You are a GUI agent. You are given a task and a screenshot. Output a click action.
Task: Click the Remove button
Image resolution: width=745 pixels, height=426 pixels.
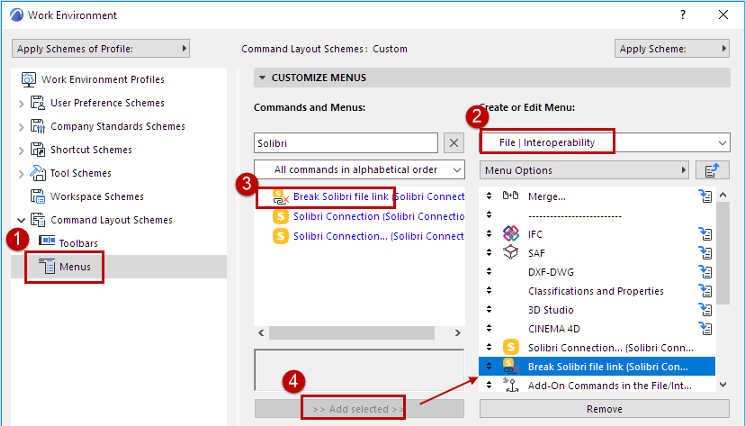pos(604,409)
